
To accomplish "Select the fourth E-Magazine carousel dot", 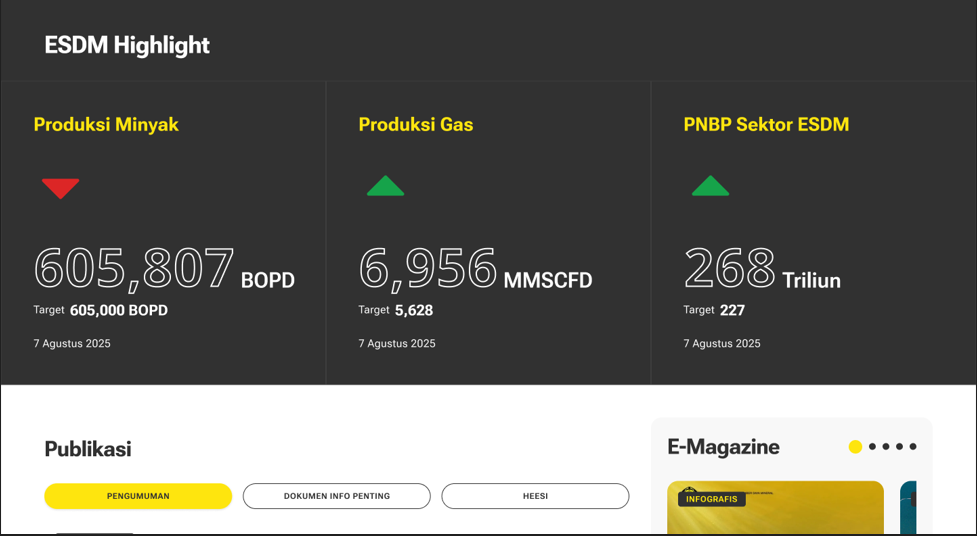I will (x=899, y=447).
